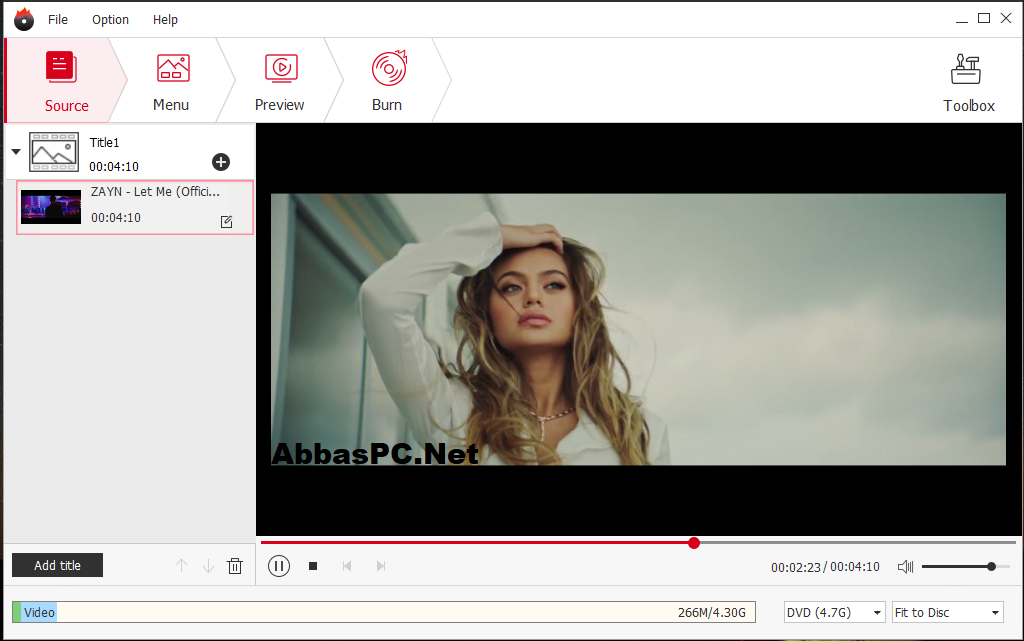Click the 00:02:23 / 00:04:10 time display
This screenshot has width=1024, height=641.
click(x=825, y=567)
